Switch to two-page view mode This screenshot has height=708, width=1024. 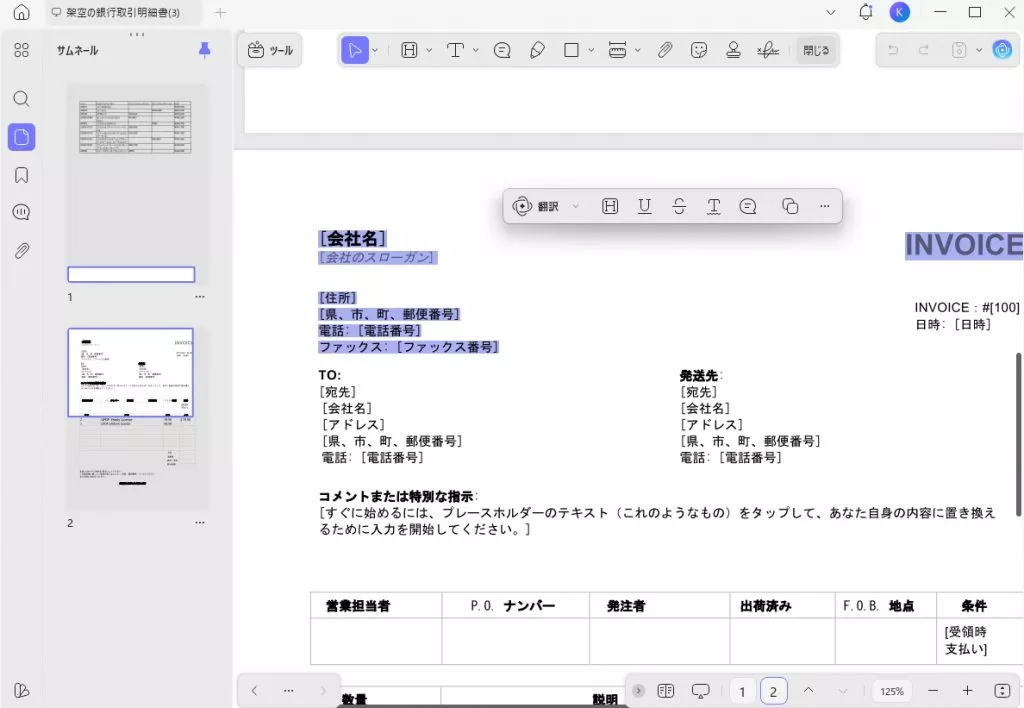point(666,690)
